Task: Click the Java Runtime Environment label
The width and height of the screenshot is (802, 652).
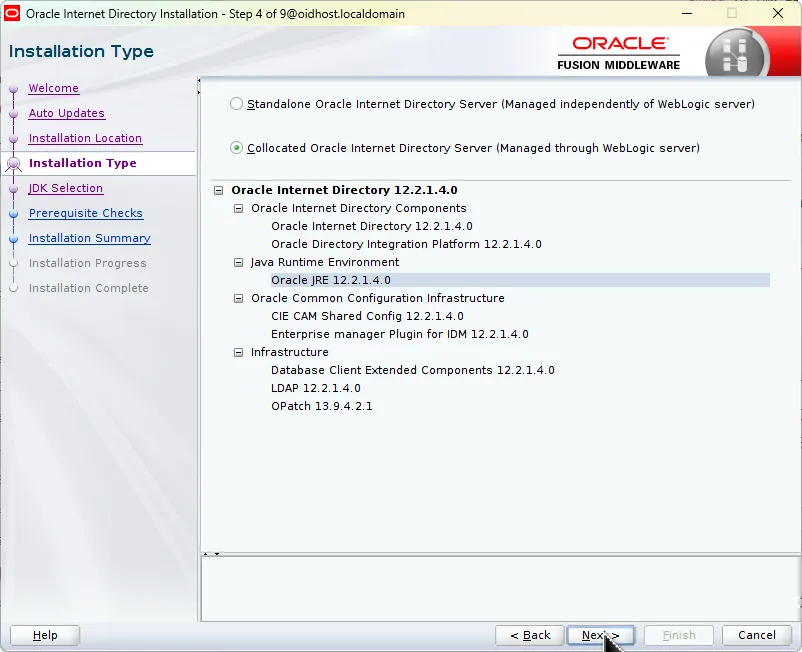Action: [325, 262]
